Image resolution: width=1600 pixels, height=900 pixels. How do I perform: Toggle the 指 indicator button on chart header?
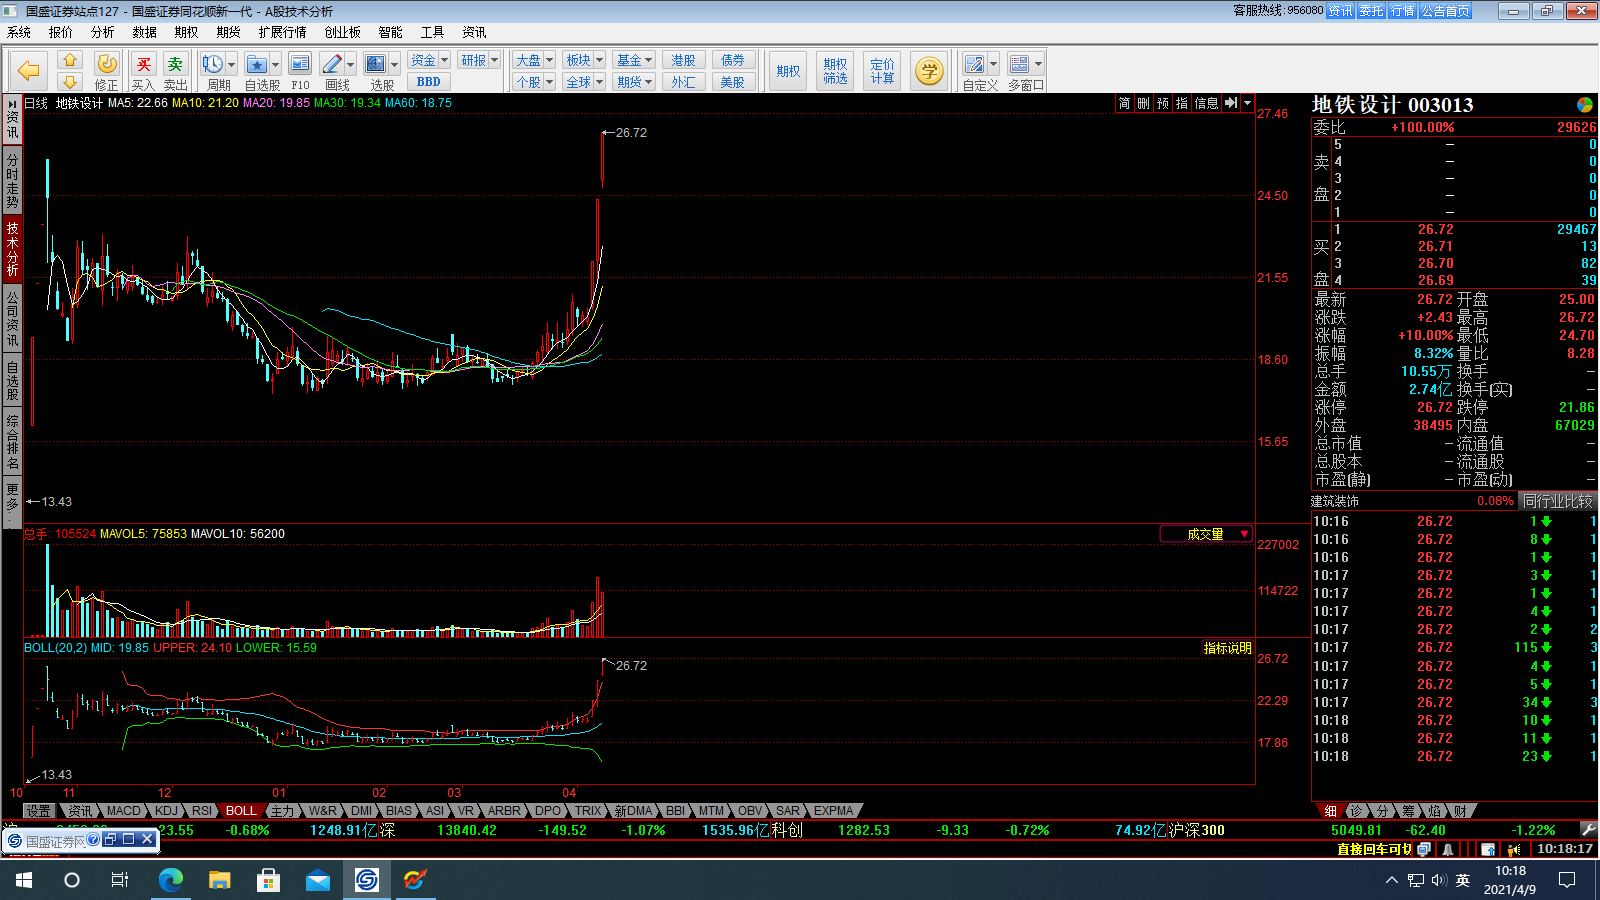point(1181,103)
